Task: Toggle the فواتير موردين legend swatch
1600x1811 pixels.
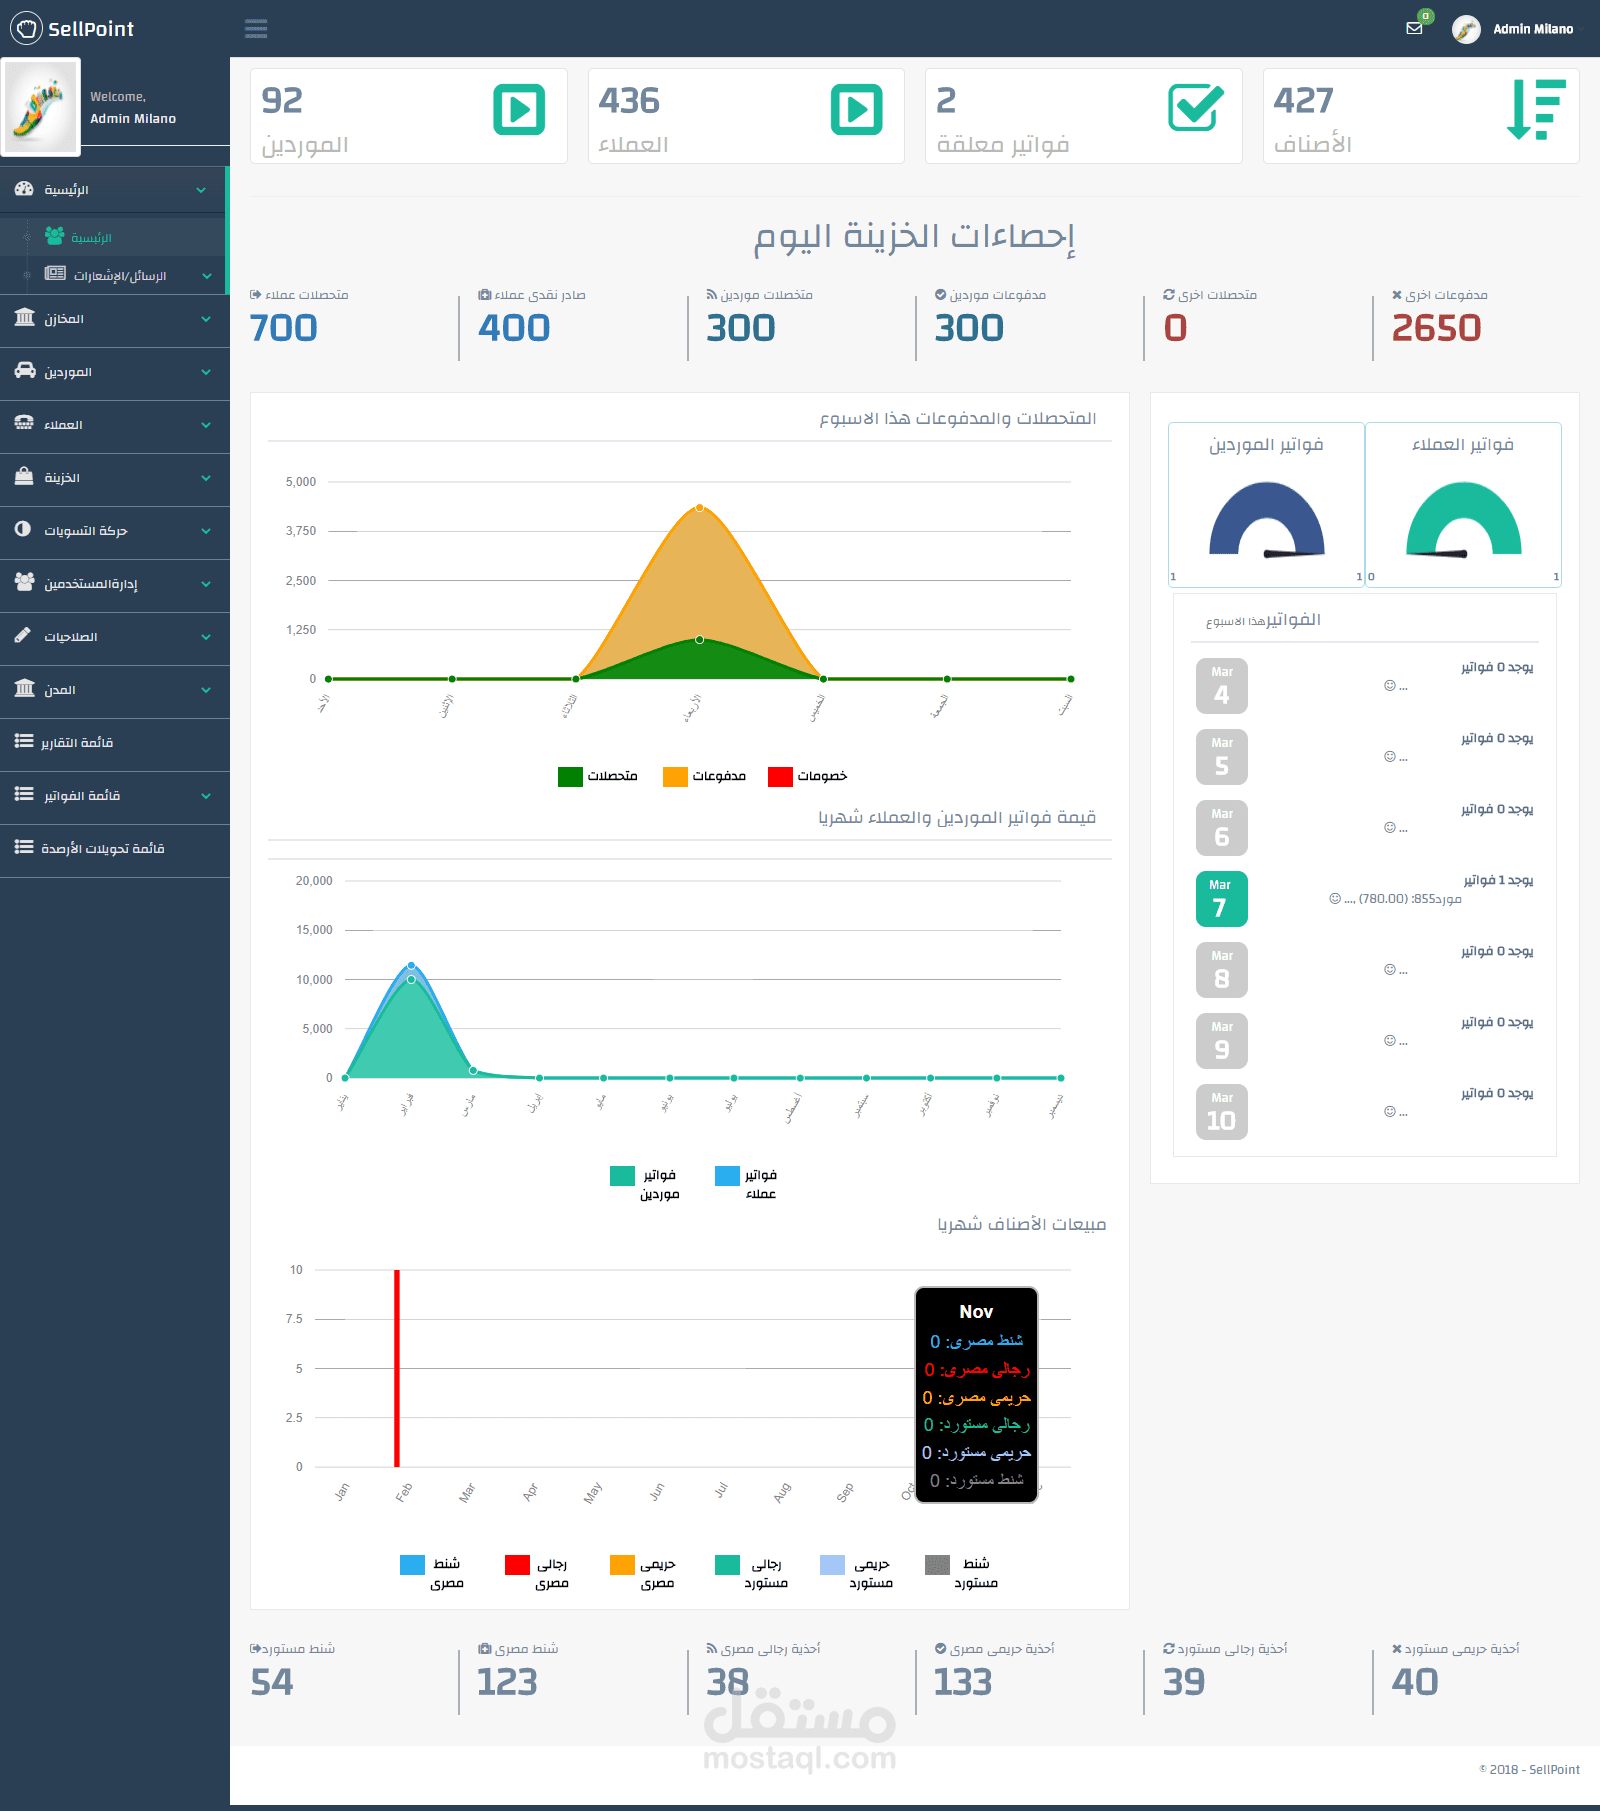Action: (x=622, y=1176)
